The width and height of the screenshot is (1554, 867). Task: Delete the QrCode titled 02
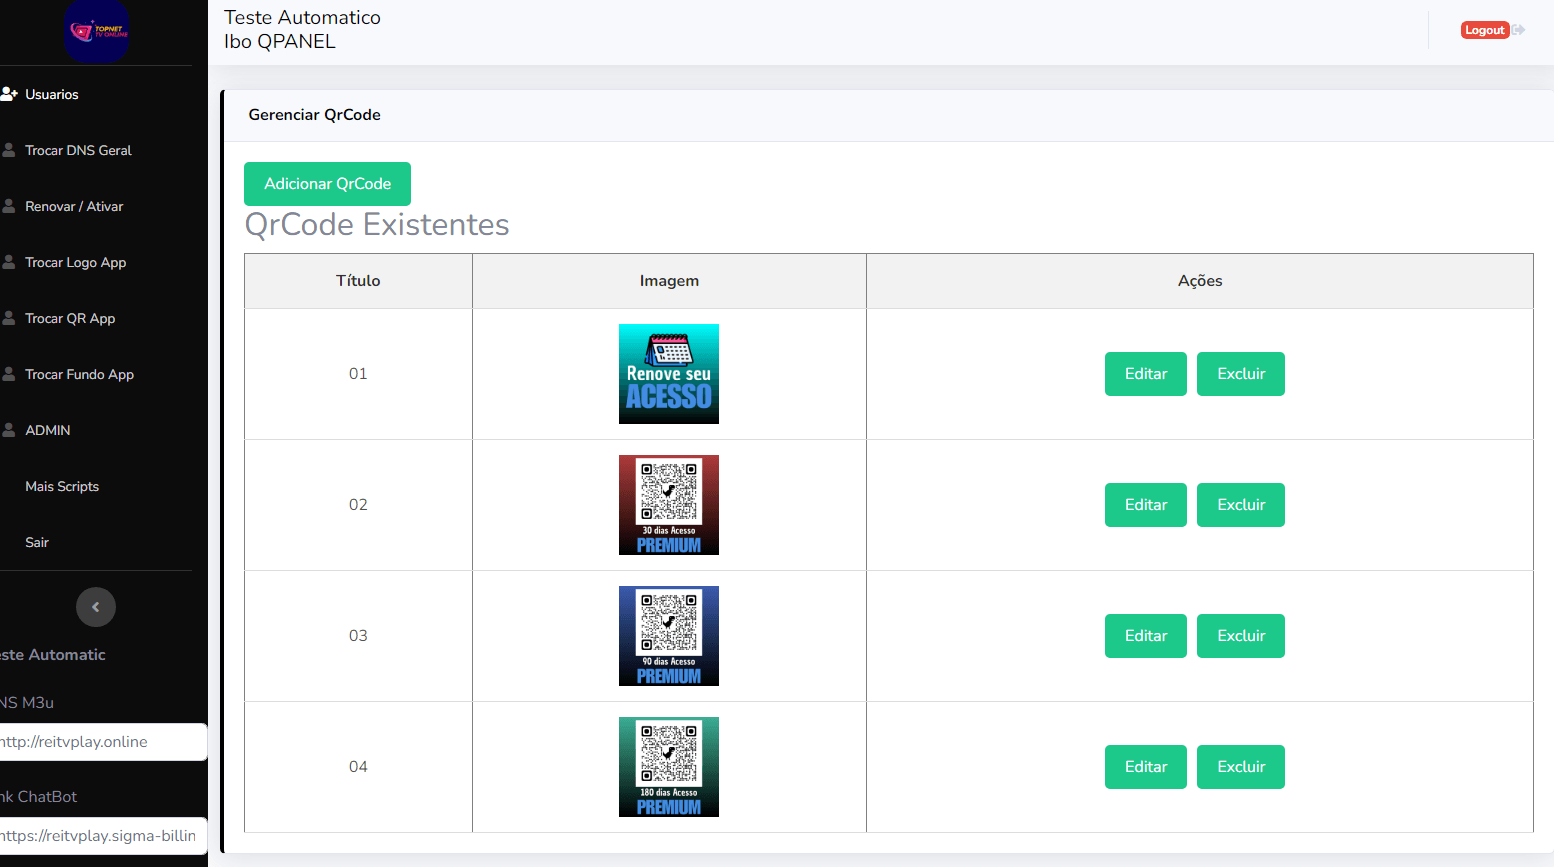(x=1240, y=505)
